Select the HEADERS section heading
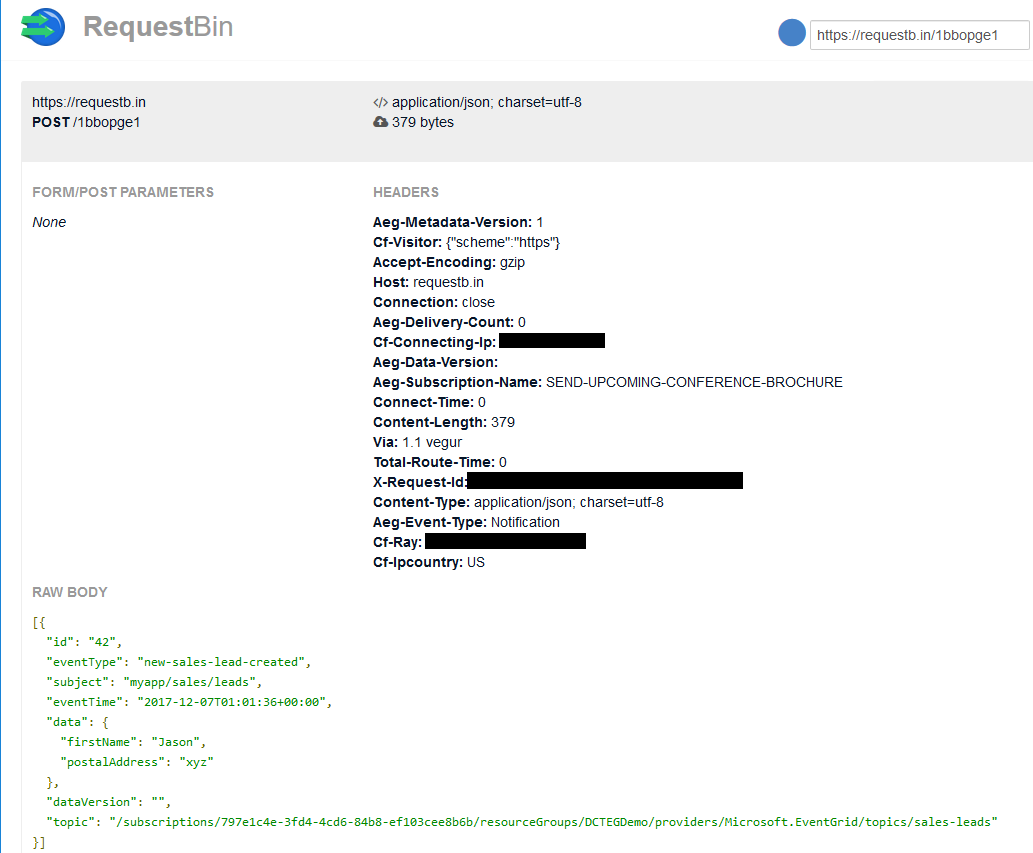 [x=405, y=191]
